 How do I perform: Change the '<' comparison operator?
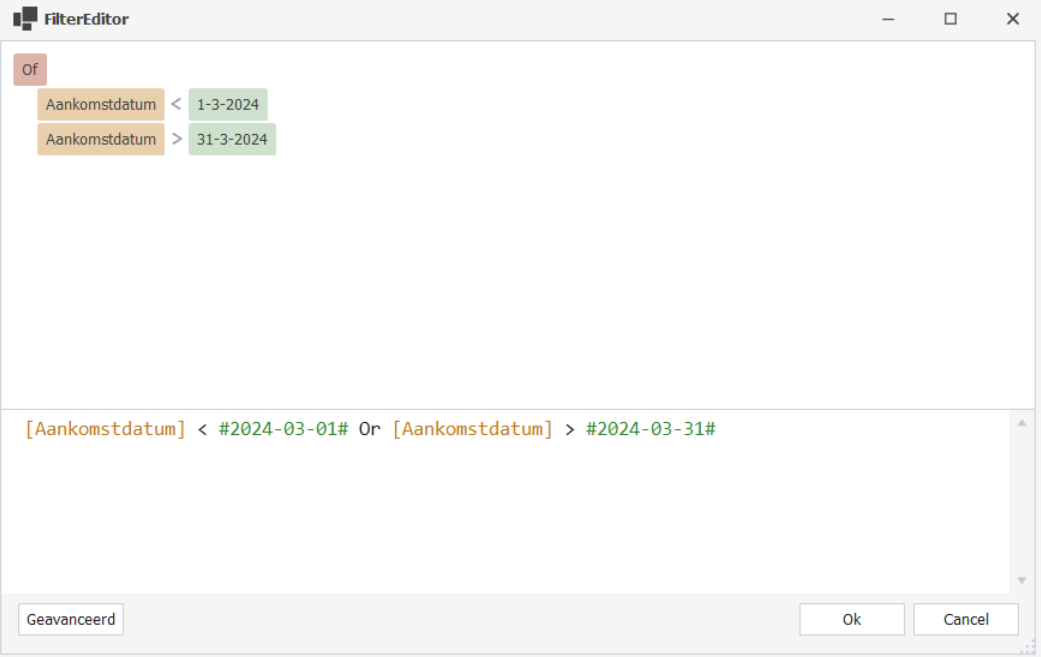[x=176, y=104]
